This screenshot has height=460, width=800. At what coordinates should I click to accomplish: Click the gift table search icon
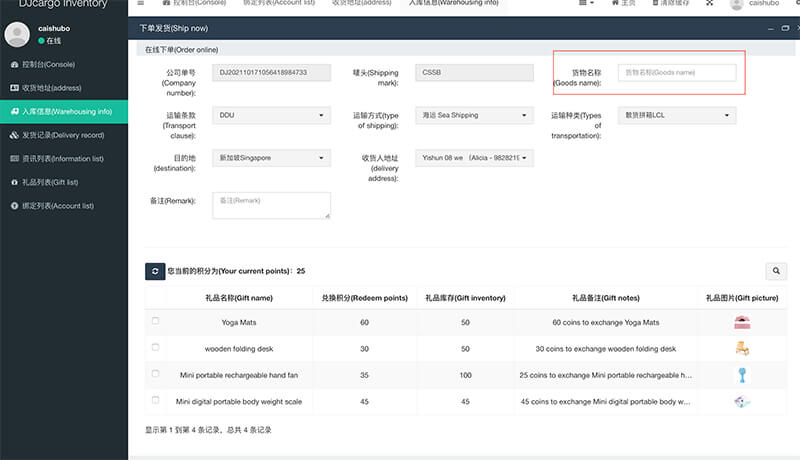point(776,271)
